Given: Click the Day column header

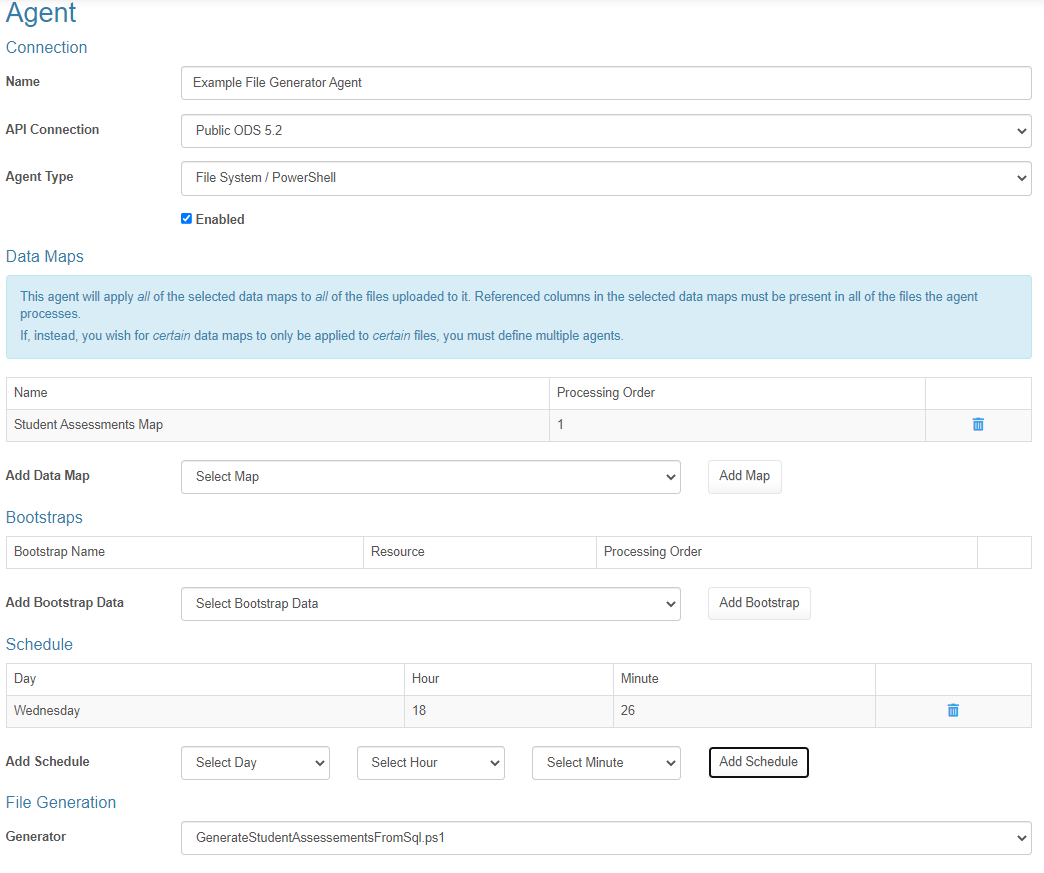Looking at the screenshot, I should coord(25,679).
